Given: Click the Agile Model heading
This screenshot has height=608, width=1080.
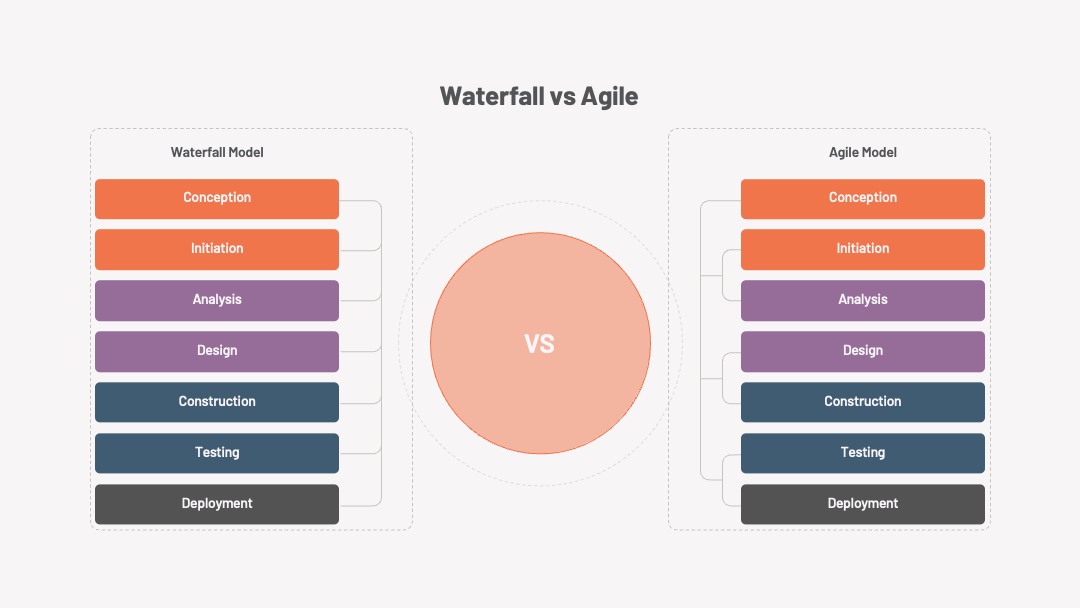Looking at the screenshot, I should (862, 152).
